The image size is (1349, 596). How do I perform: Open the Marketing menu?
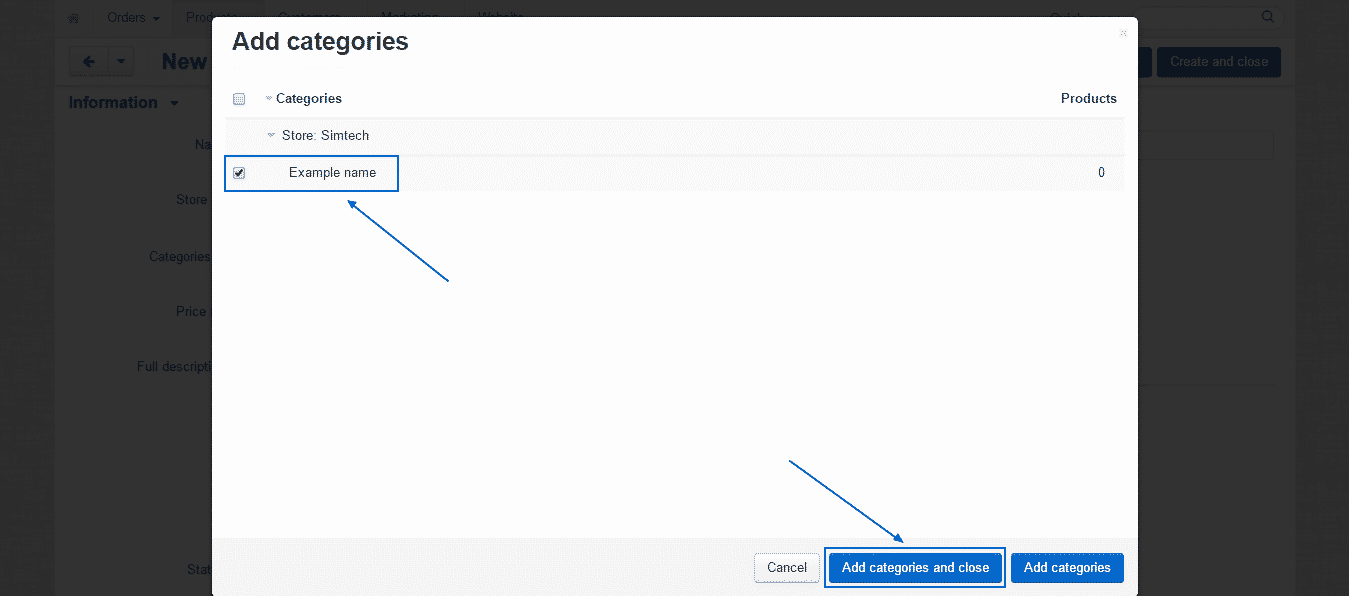[409, 17]
